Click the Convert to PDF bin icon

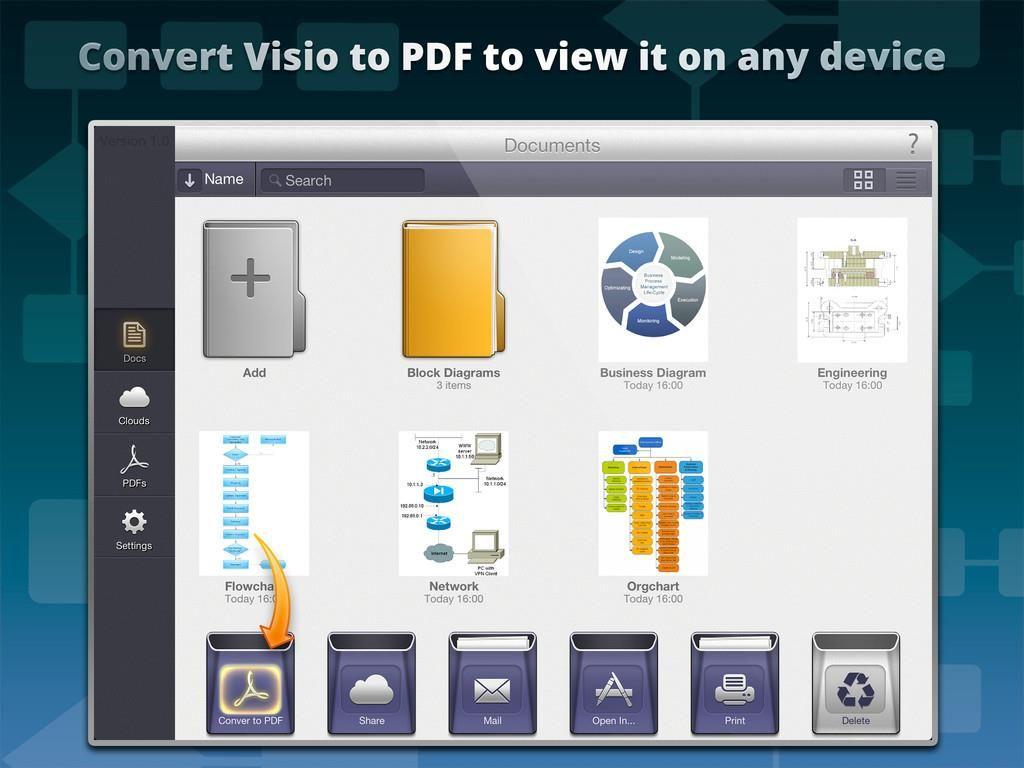click(x=250, y=683)
